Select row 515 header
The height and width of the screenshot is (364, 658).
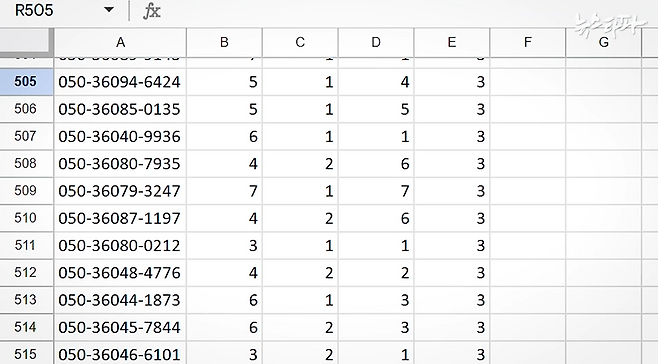pos(26,354)
